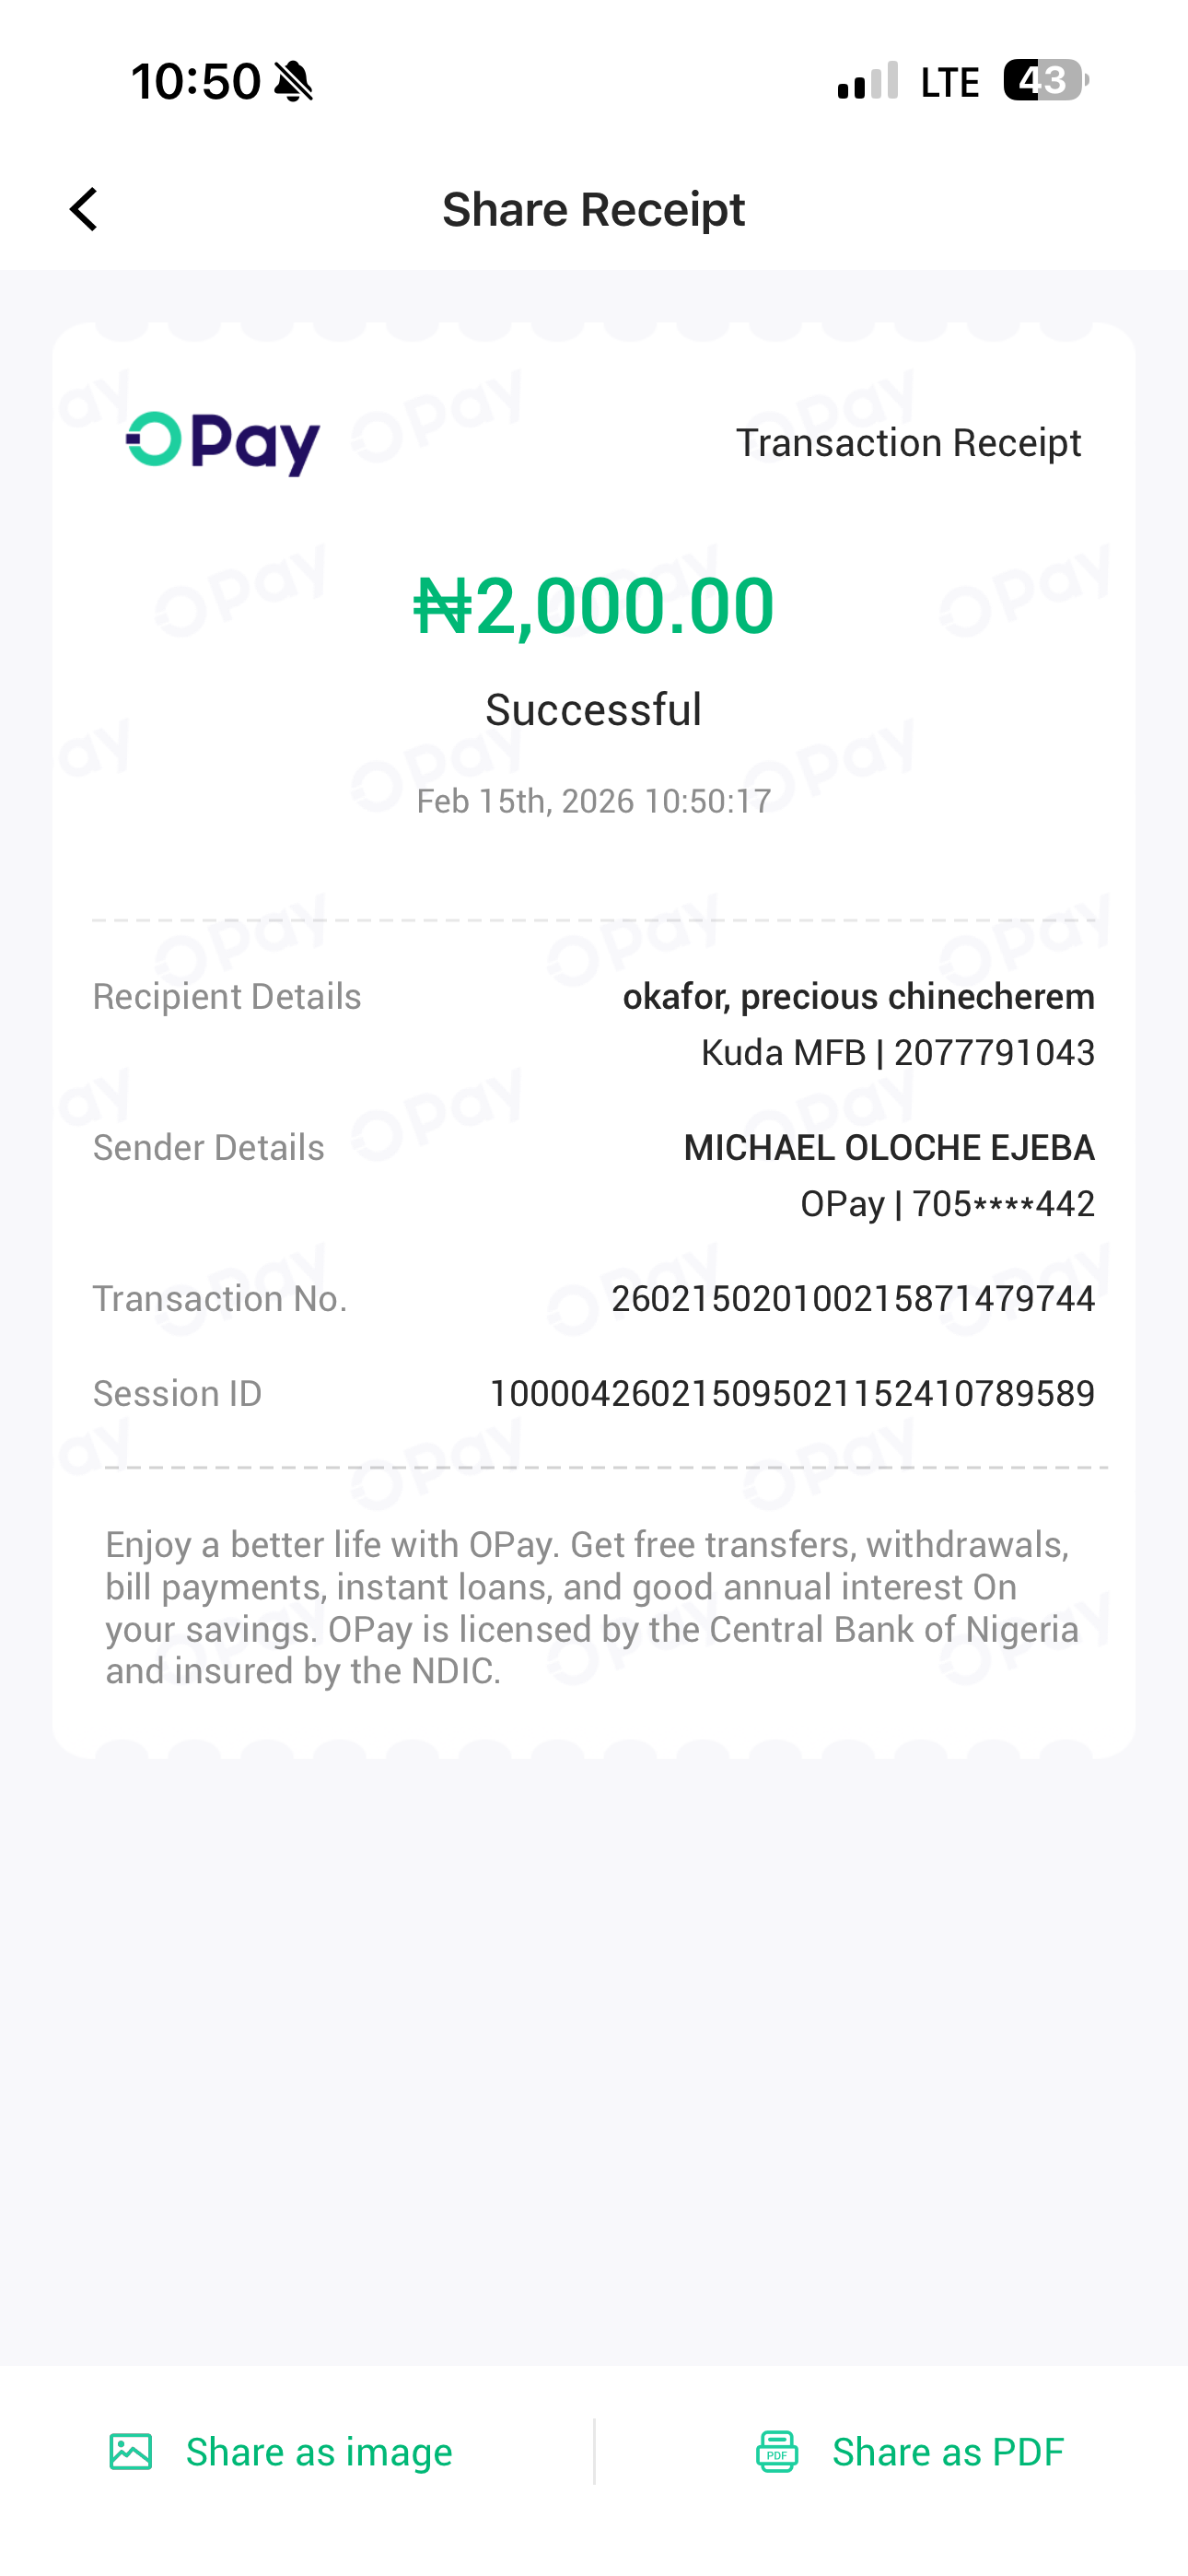The width and height of the screenshot is (1188, 2576).
Task: Tap the muted bell icon in status bar
Action: coord(293,81)
